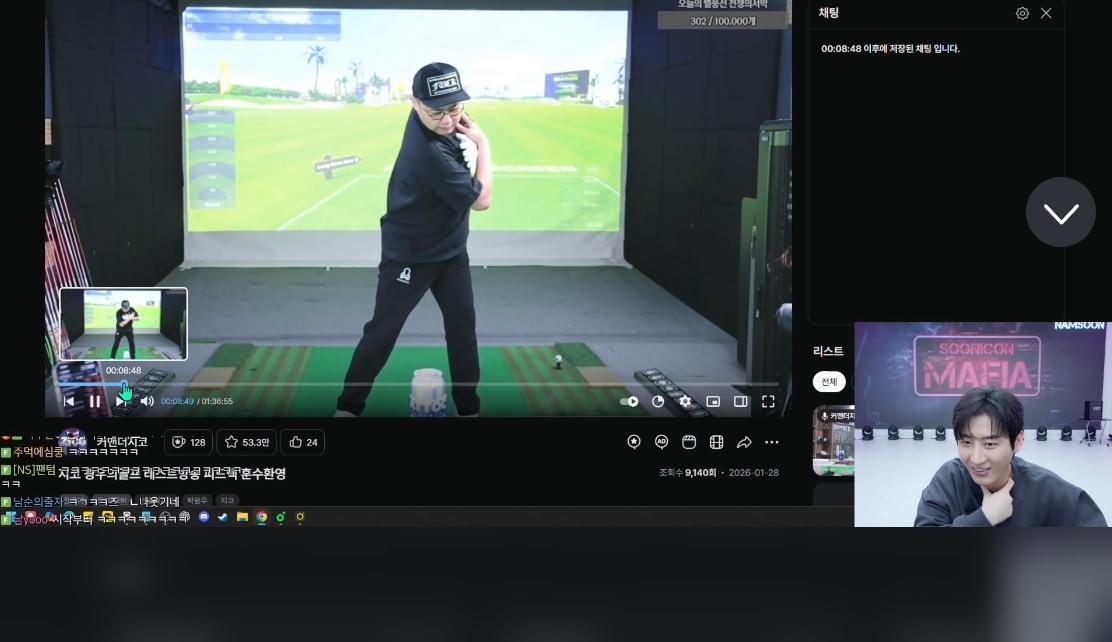
Task: Open Chrome from the taskbar
Action: pos(262,517)
